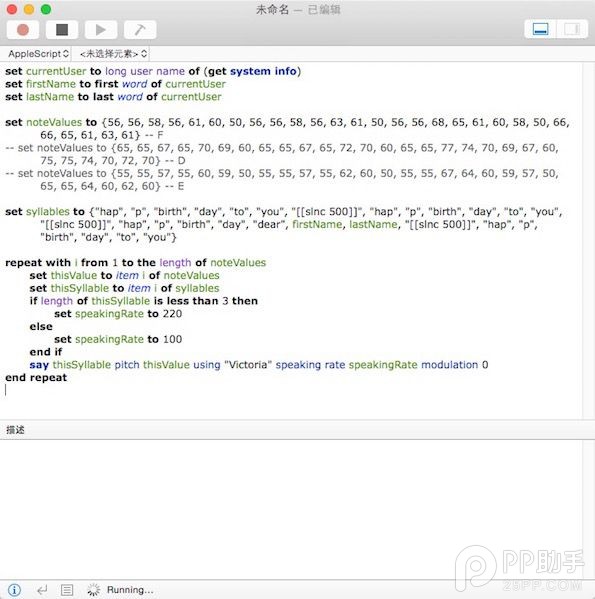Zoom window with green button
595x599 pixels.
point(46,9)
